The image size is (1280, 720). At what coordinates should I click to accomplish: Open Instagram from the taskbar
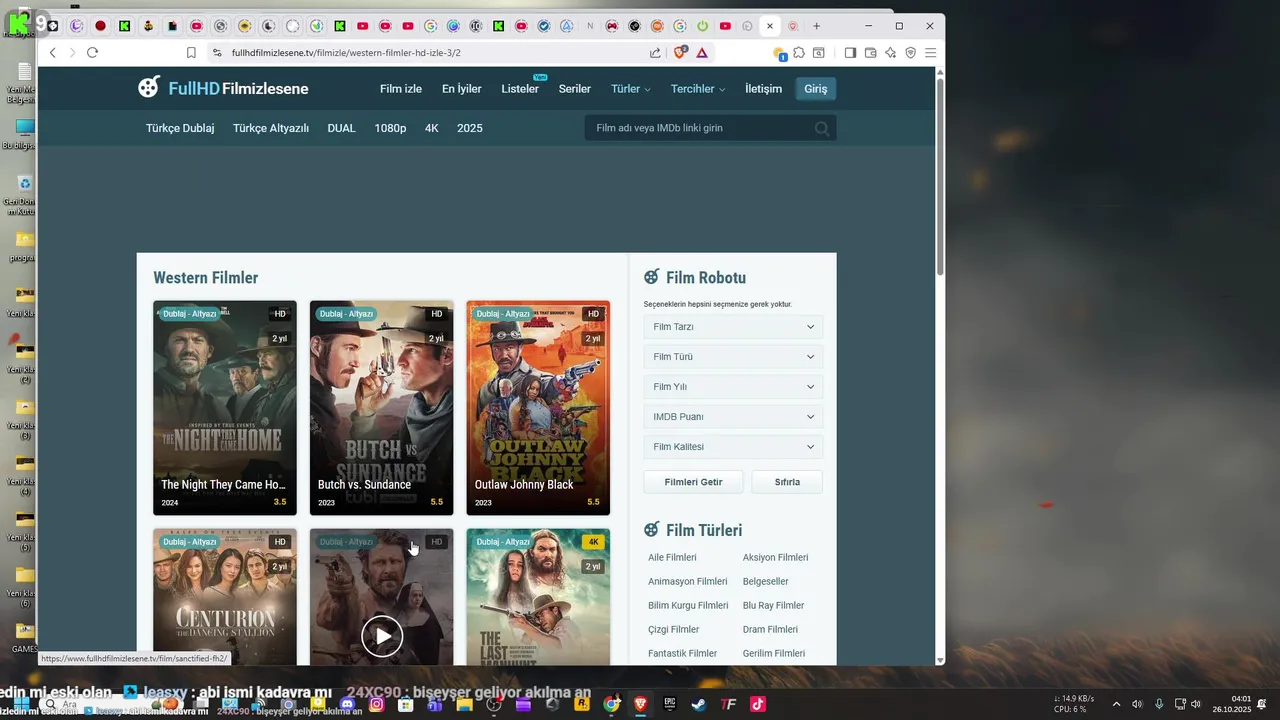tap(377, 704)
